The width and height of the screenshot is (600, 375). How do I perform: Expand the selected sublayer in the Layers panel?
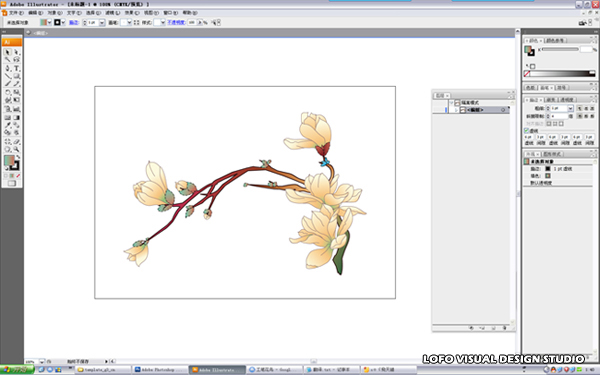click(x=456, y=110)
